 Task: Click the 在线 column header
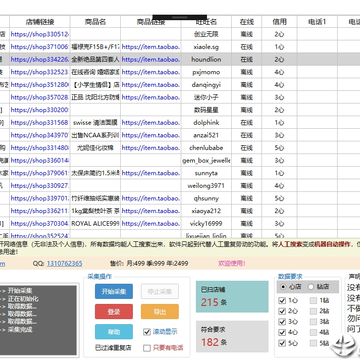(247, 22)
